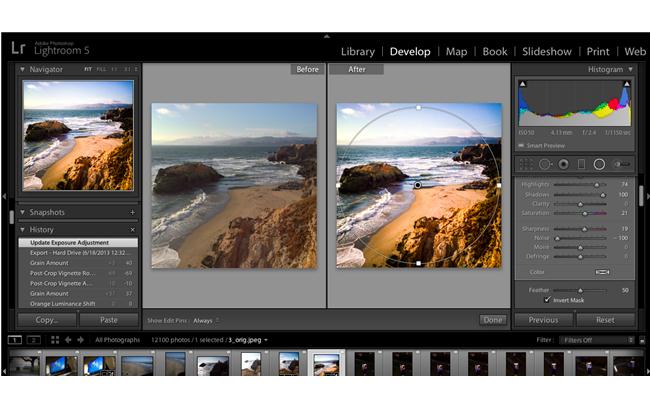Click All Photographs source label
This screenshot has height=400, width=650.
click(118, 340)
